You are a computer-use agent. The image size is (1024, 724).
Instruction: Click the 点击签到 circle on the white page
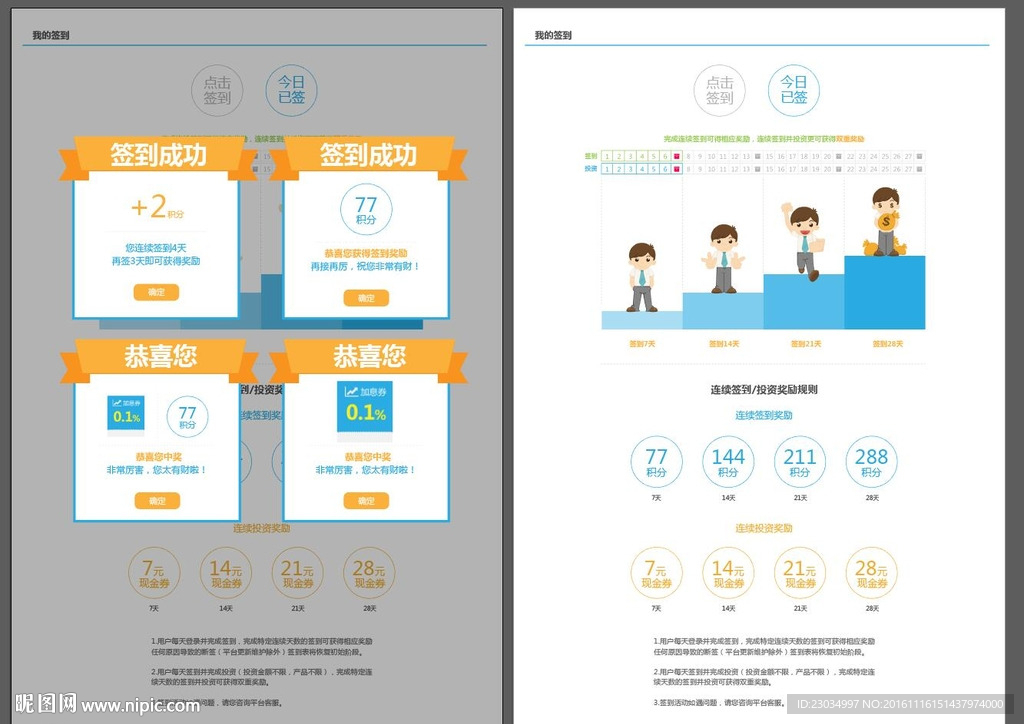coord(719,90)
